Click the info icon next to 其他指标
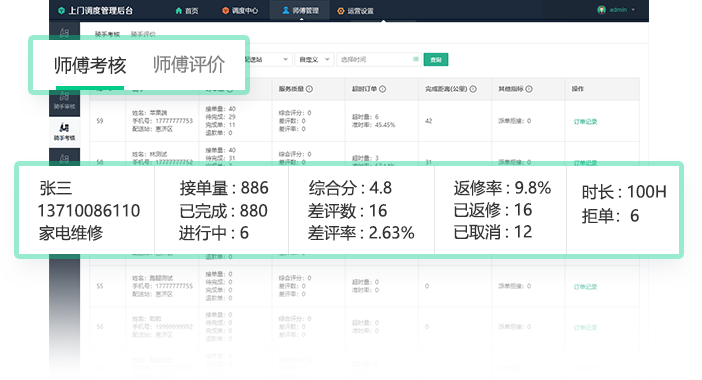 529,89
